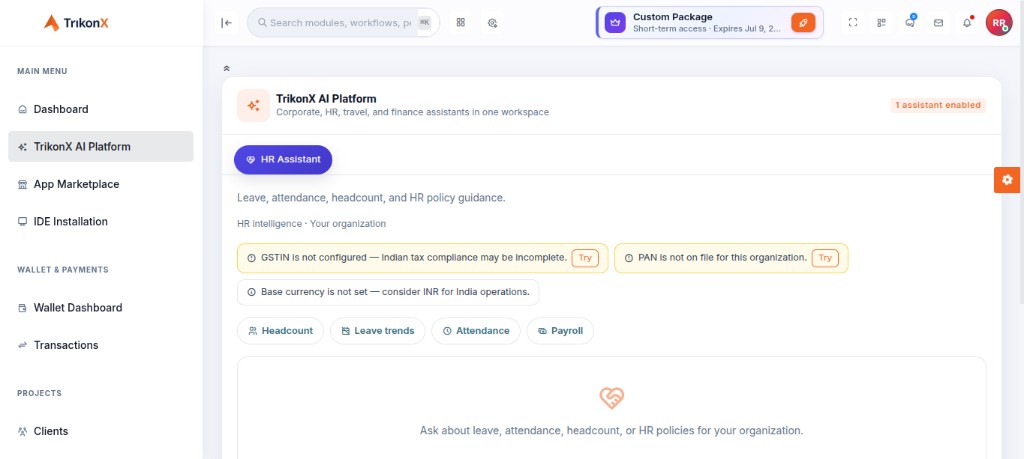The height and width of the screenshot is (459, 1024).
Task: Open the chat support icon with the blue badge
Action: [910, 23]
